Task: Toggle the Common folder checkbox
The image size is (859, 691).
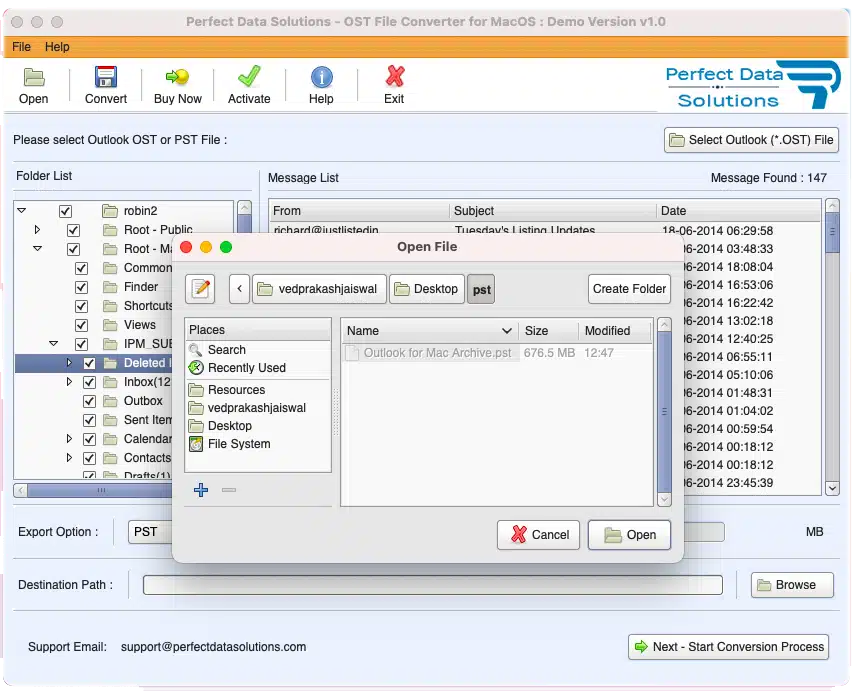Action: 81,268
